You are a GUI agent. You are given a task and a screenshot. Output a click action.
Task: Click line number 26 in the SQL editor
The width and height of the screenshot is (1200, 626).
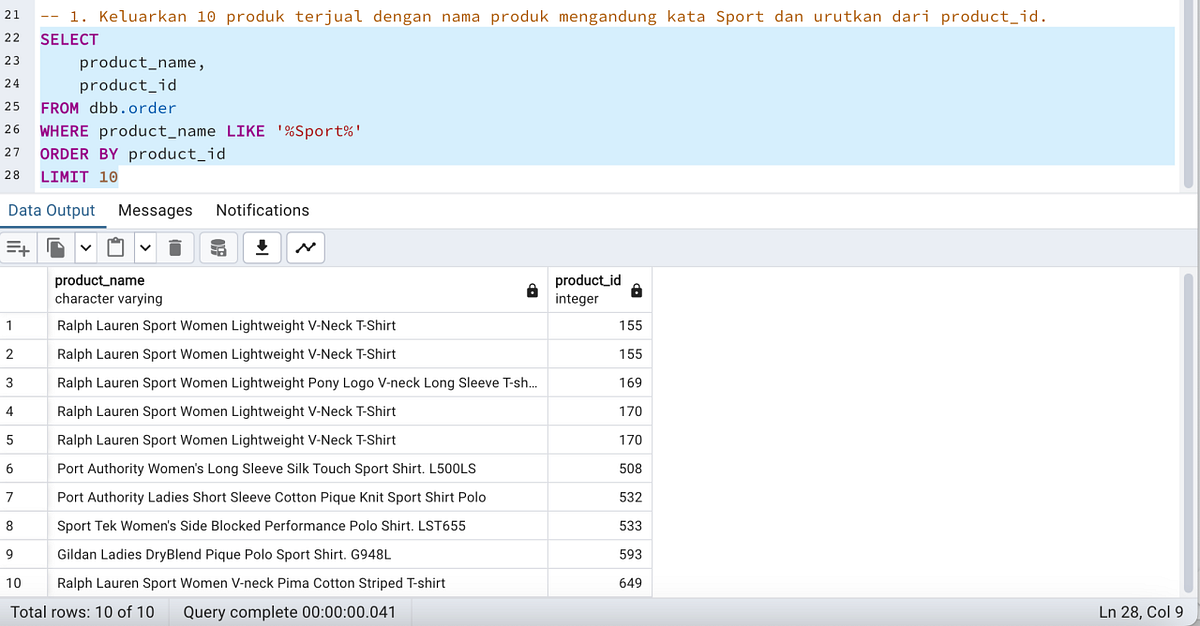pyautogui.click(x=20, y=130)
